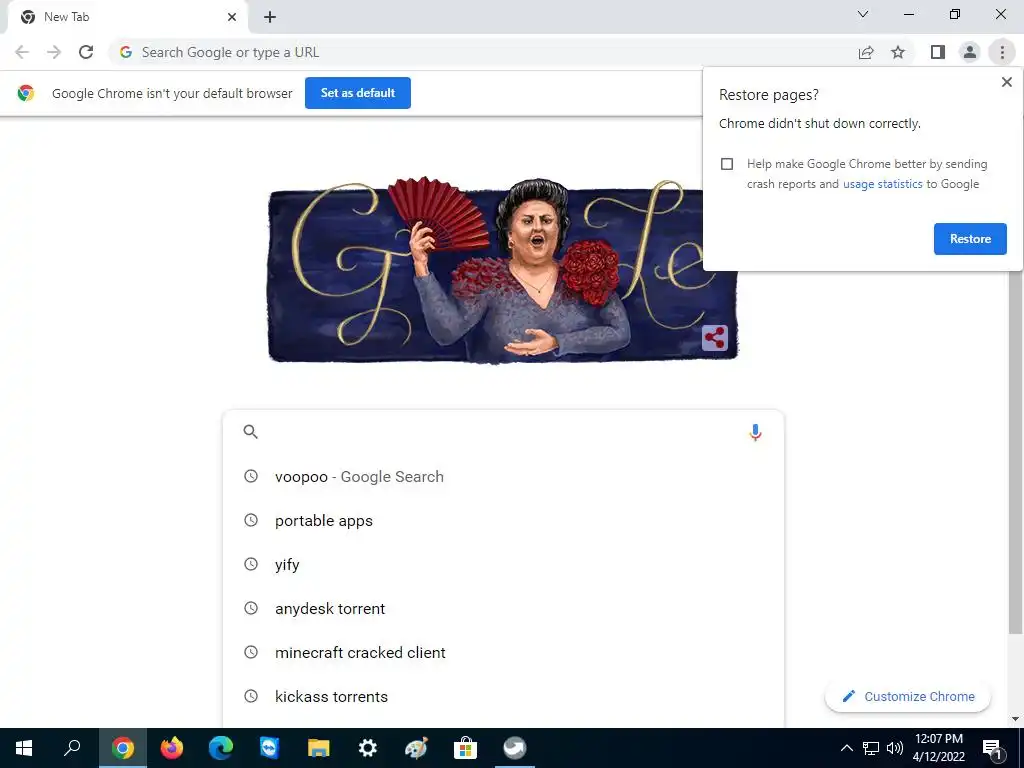The height and width of the screenshot is (768, 1024).
Task: Select the portable apps suggestion
Action: (503, 520)
